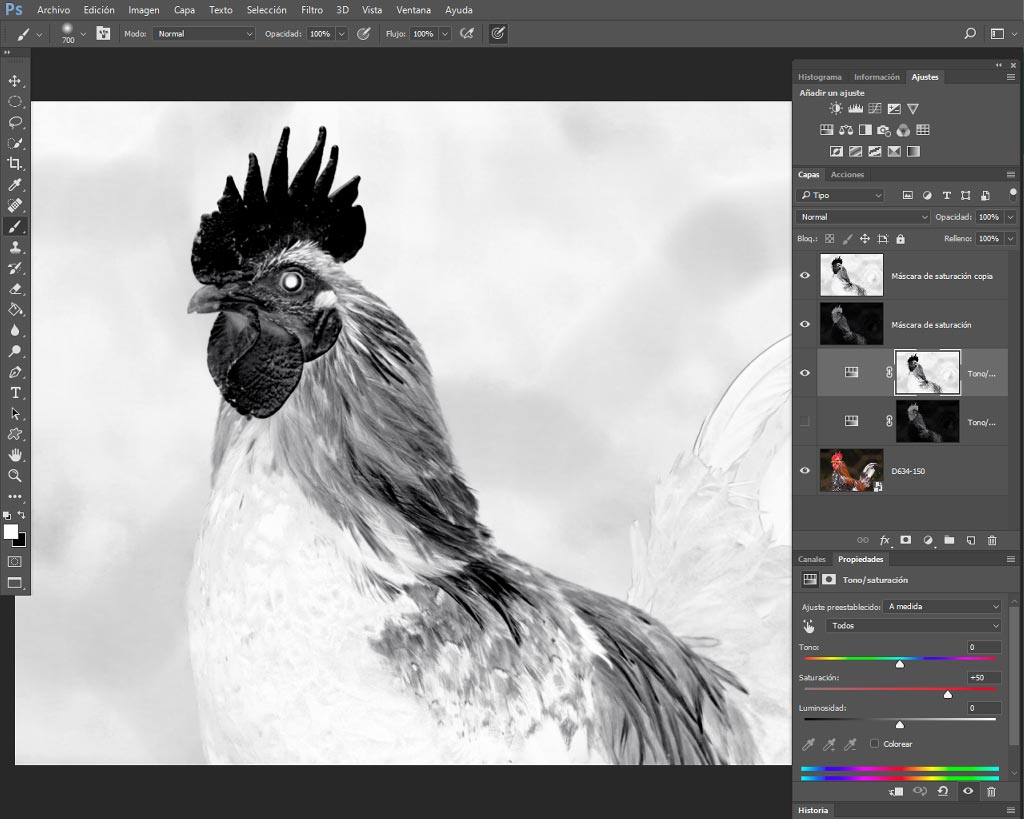The width and height of the screenshot is (1024, 819).
Task: Select the D634-150 layer thumbnail
Action: coord(852,470)
